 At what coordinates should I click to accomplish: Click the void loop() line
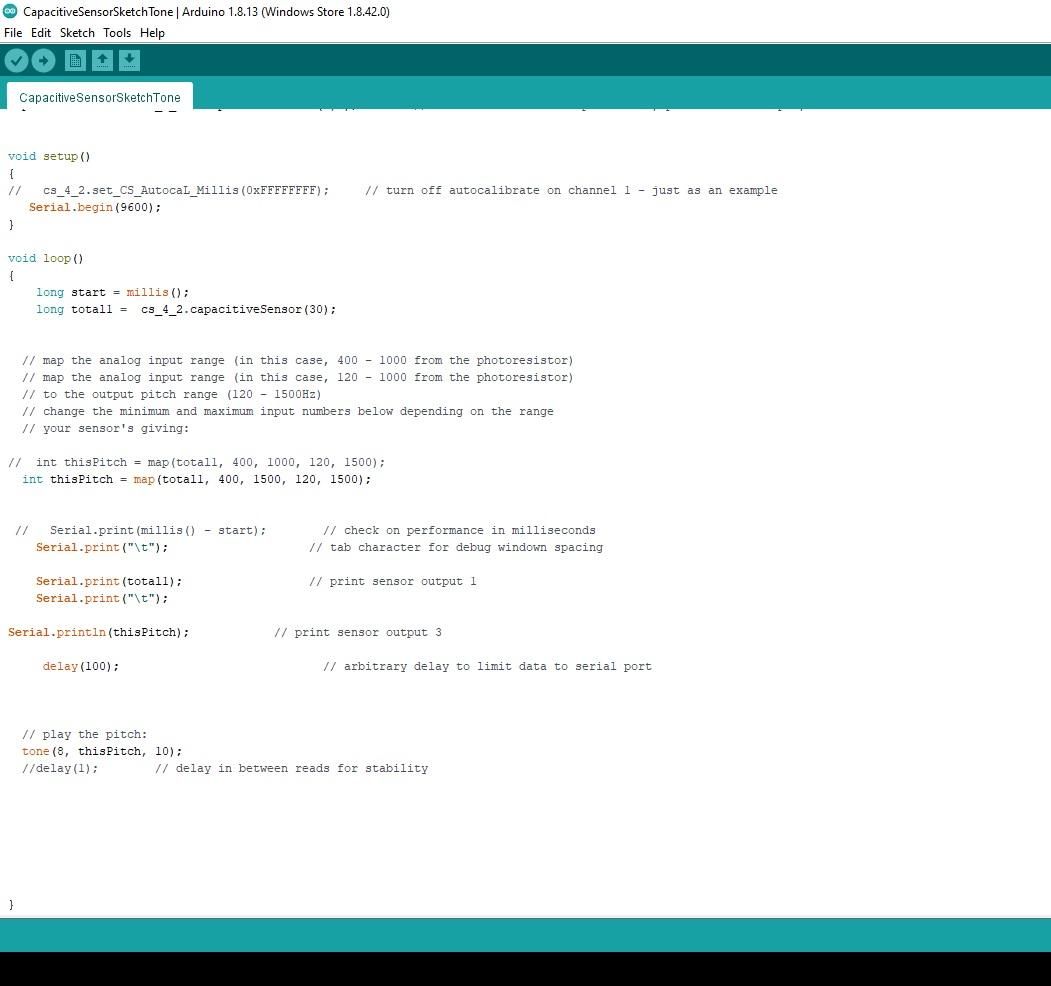[44, 258]
